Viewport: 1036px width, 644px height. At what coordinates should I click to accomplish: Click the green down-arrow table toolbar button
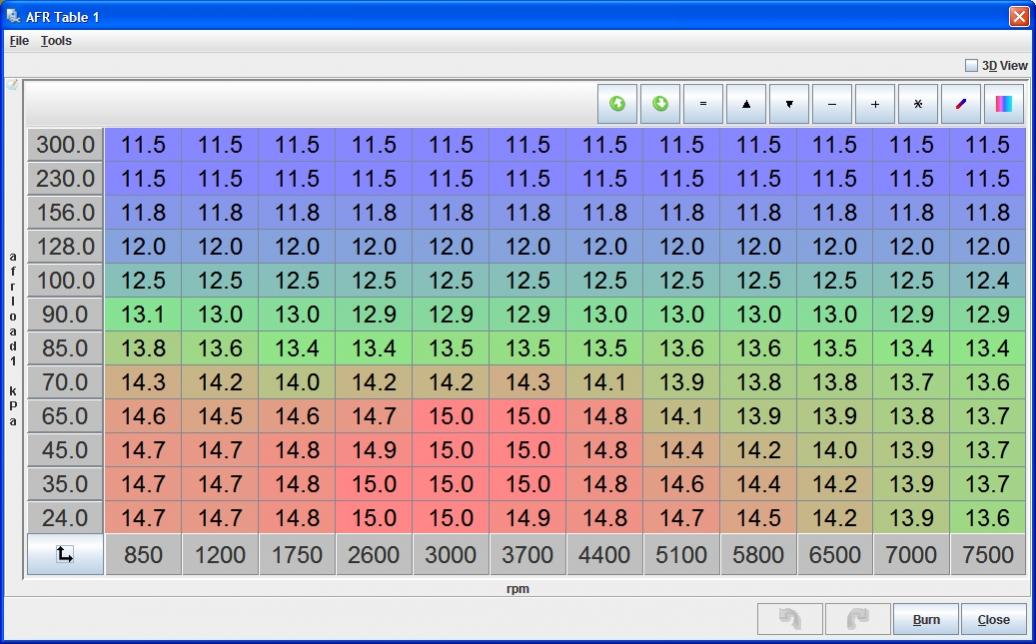pos(660,104)
